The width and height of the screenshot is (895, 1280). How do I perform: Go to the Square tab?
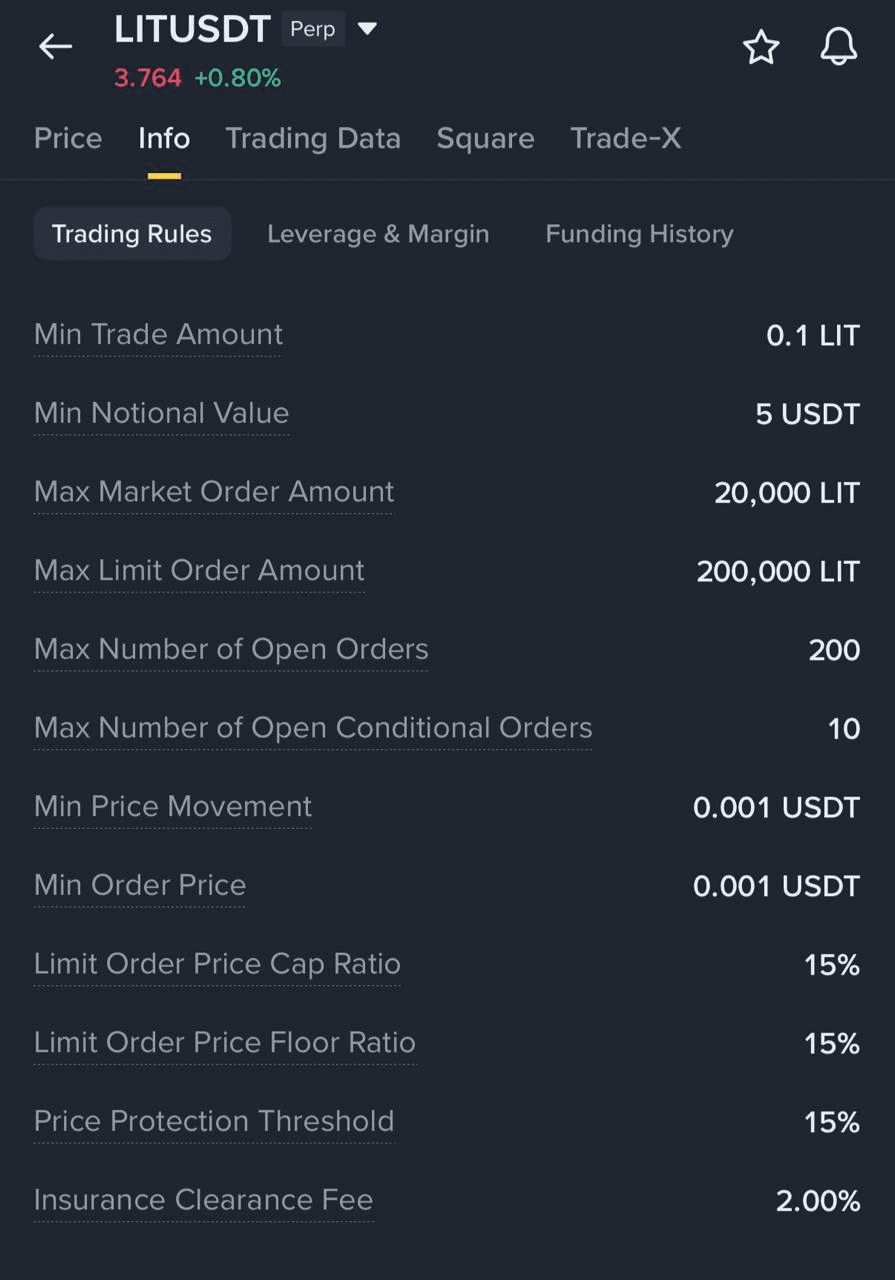[485, 138]
